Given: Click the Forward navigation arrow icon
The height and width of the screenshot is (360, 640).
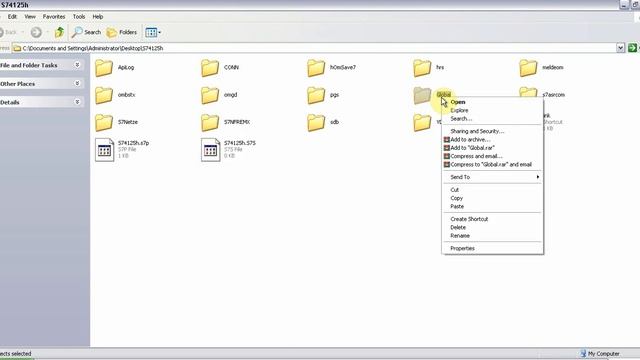Looking at the screenshot, I should 36,32.
